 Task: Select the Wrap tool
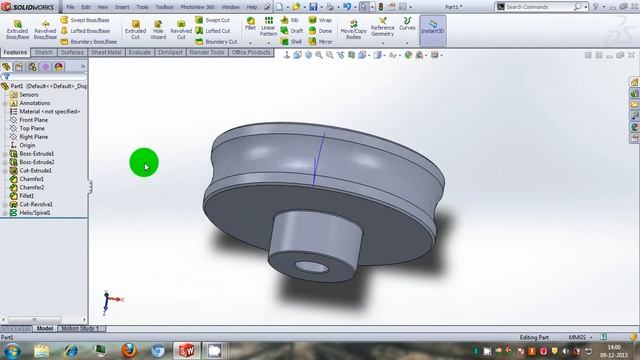click(x=320, y=20)
